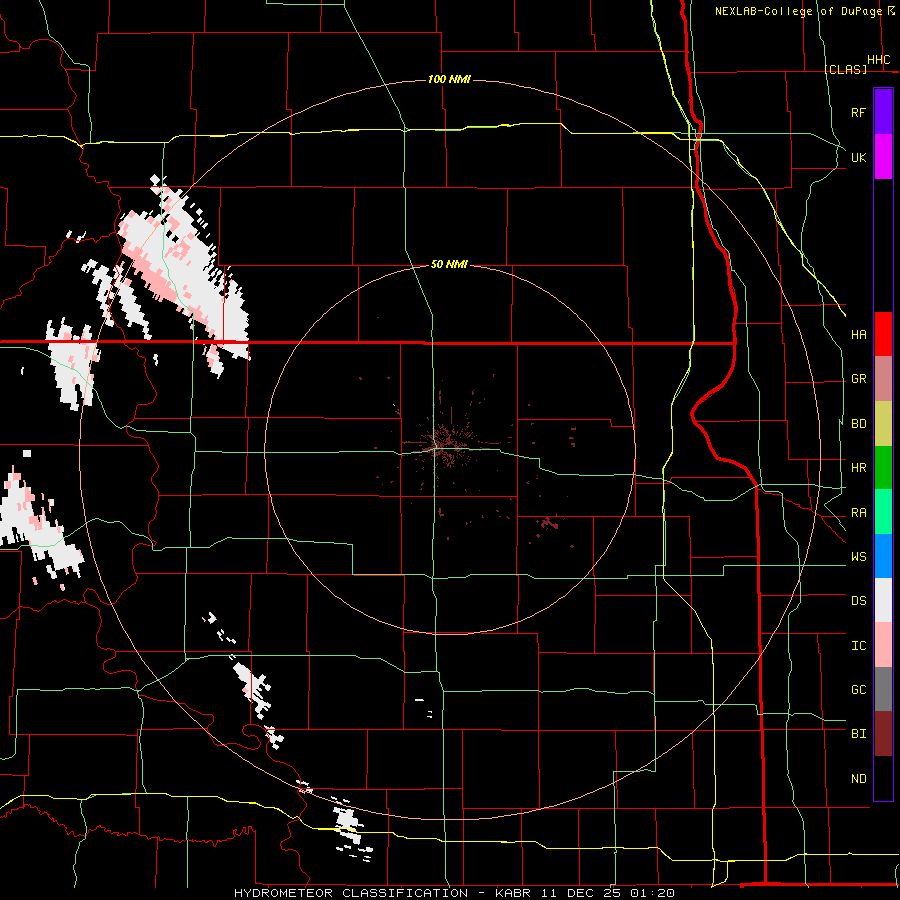Click the RF legend label
The image size is (900, 900).
point(858,112)
